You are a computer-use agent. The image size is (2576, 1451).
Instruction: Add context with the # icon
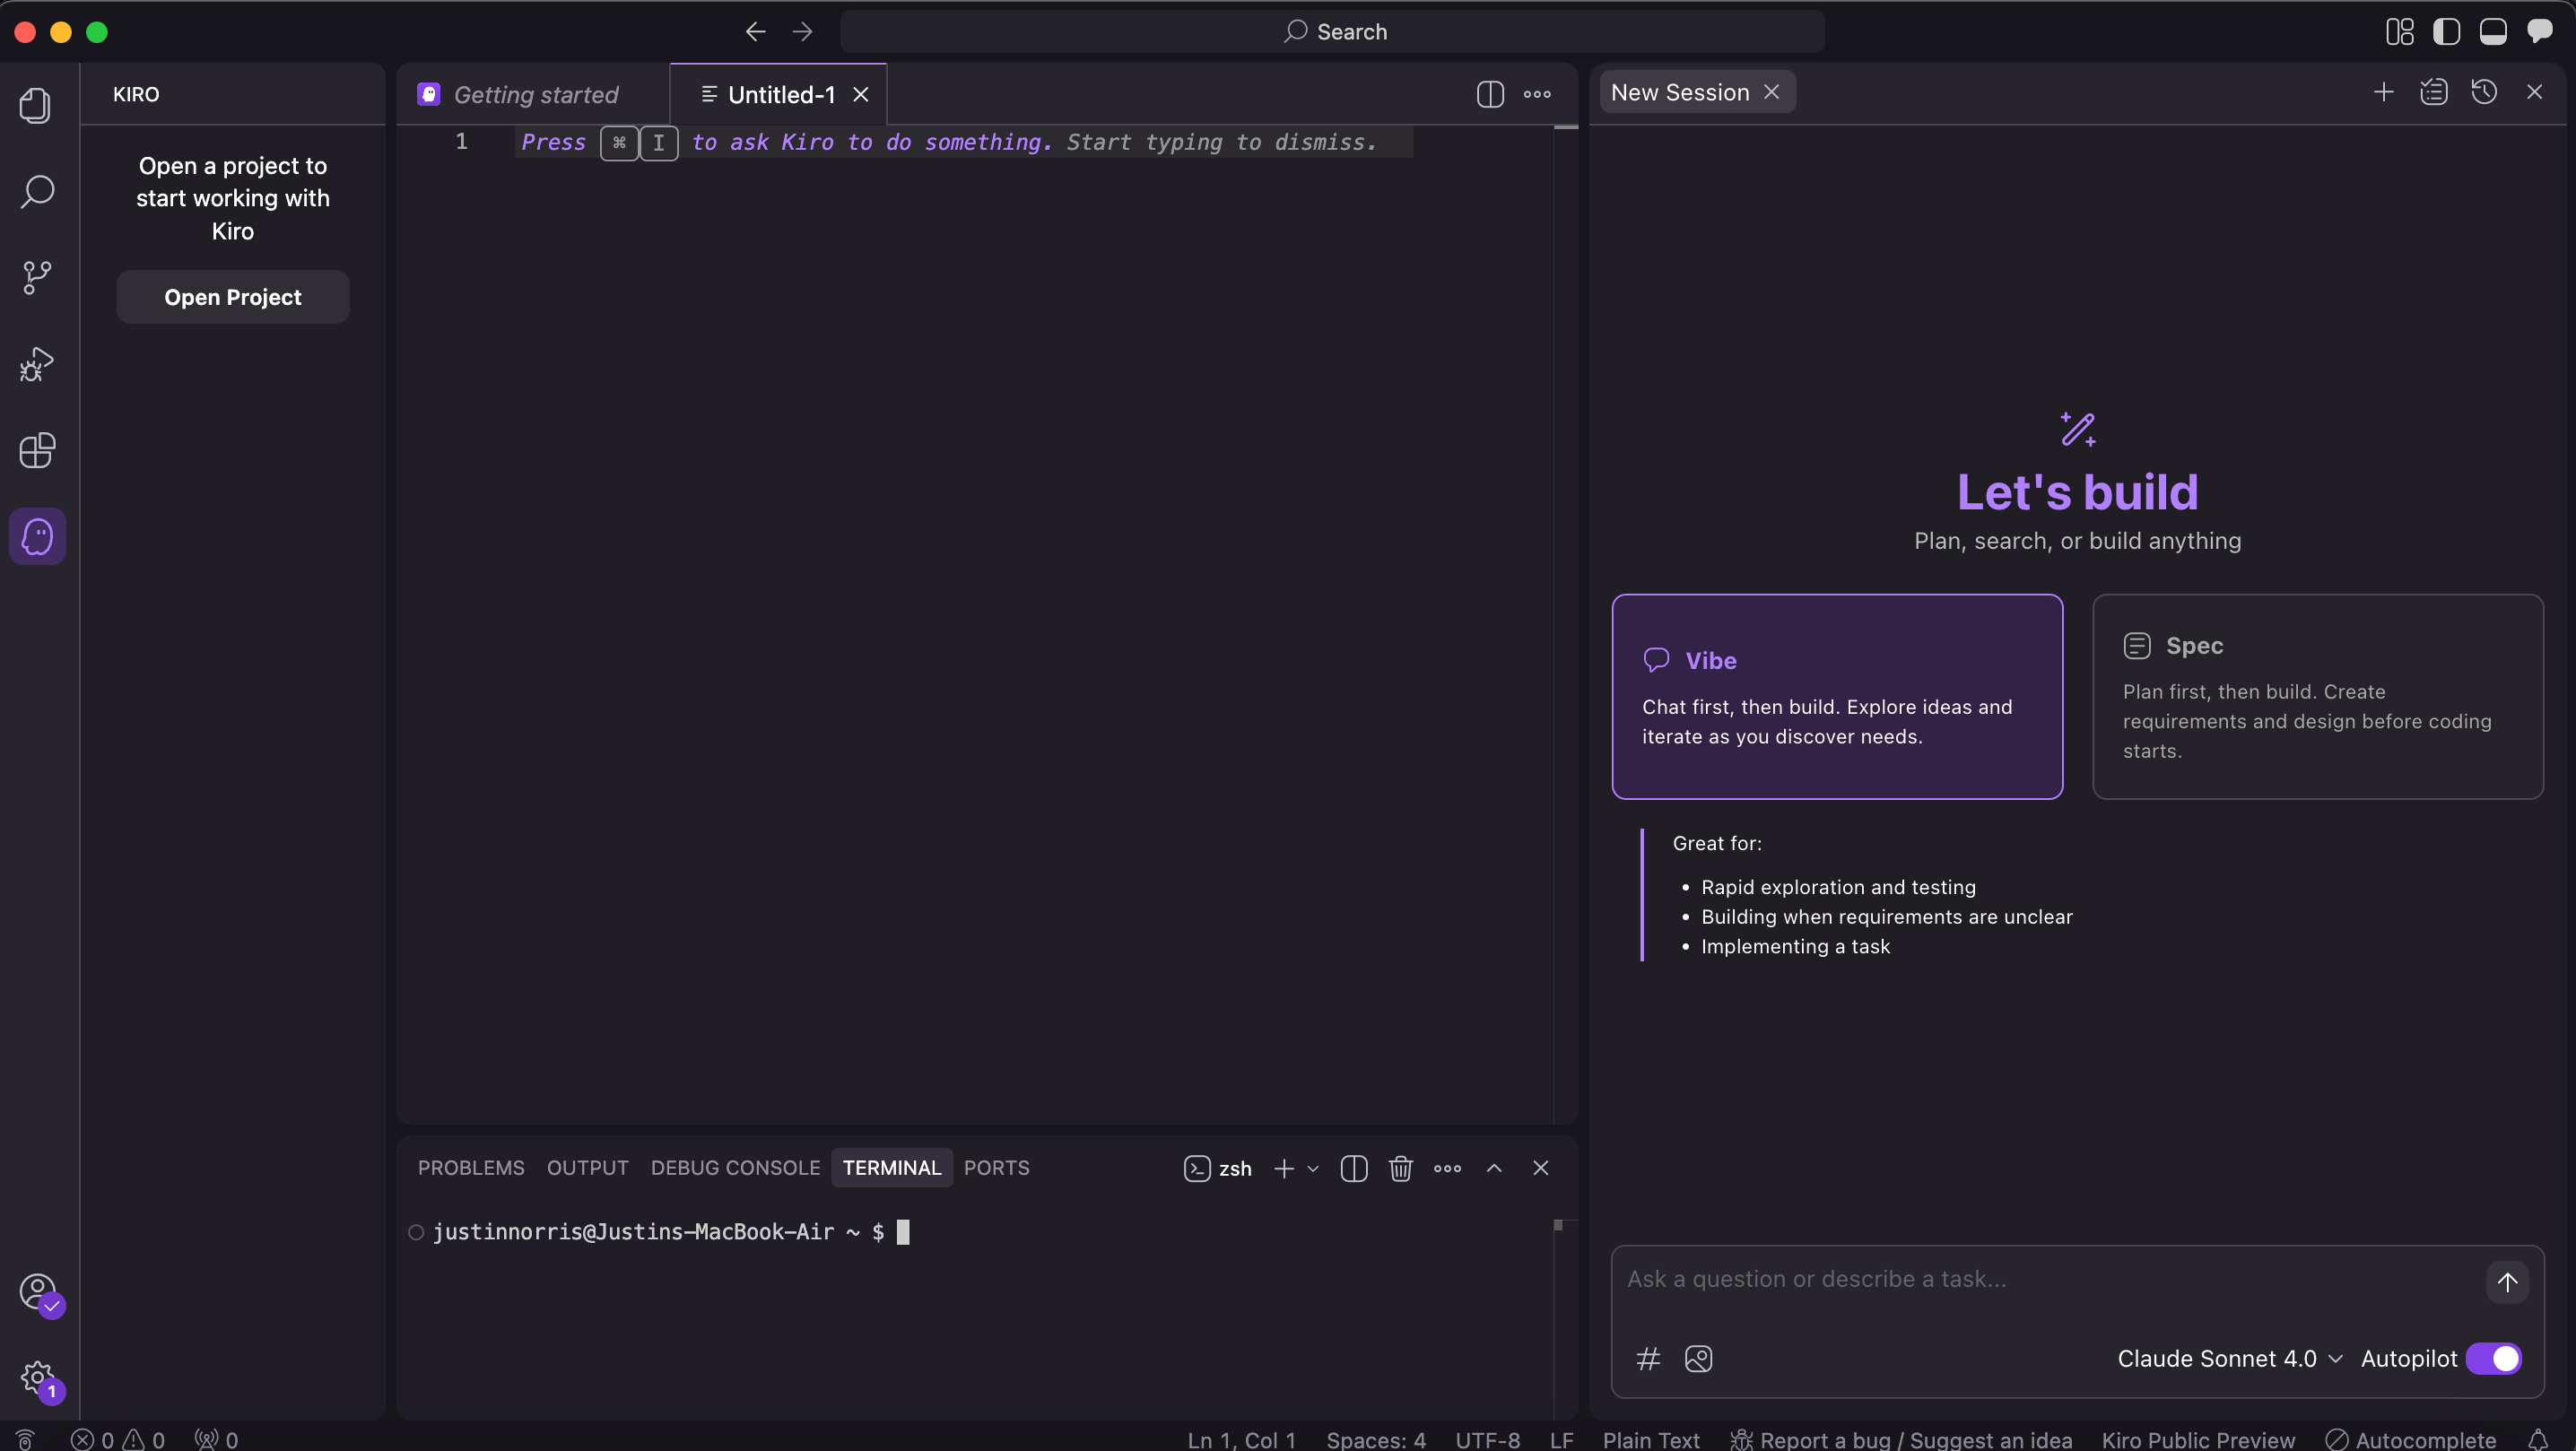coord(1648,1359)
